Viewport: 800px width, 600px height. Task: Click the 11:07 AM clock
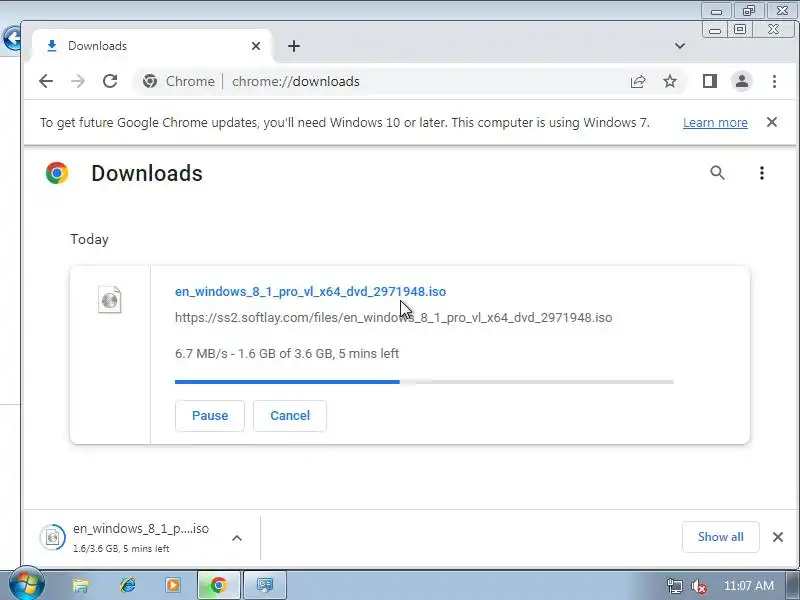(748, 585)
